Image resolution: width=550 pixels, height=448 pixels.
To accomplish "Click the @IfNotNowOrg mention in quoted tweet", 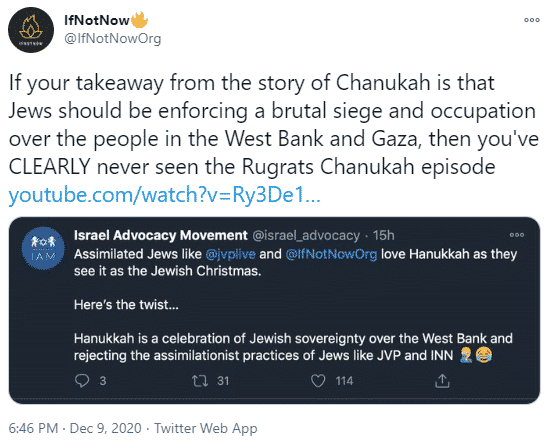I will pos(331,254).
